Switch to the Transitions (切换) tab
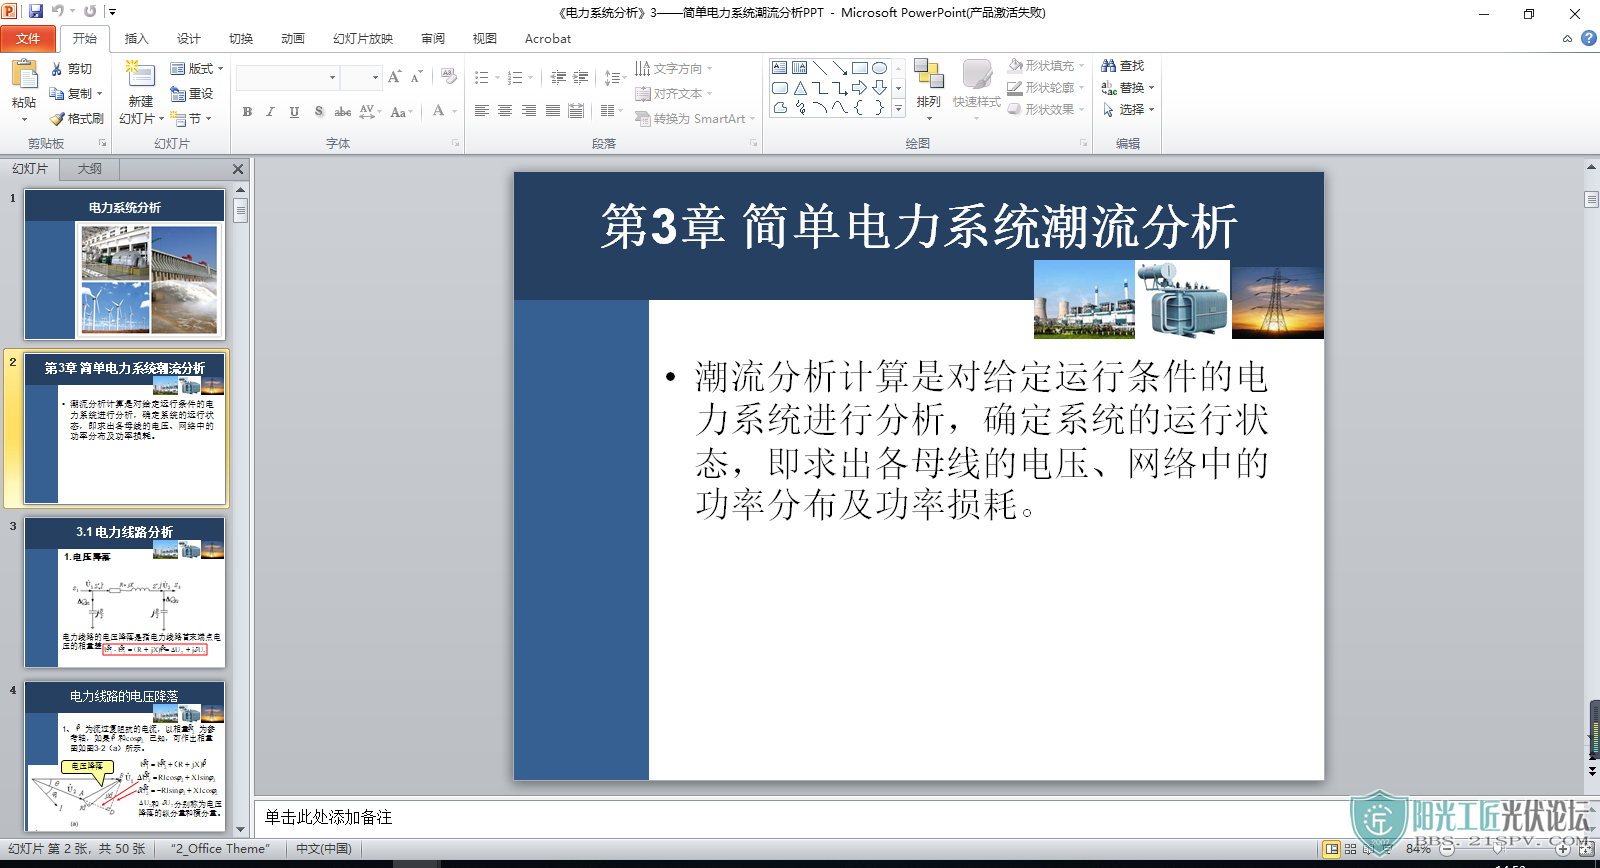Screen dimensions: 1600x868 click(x=240, y=38)
